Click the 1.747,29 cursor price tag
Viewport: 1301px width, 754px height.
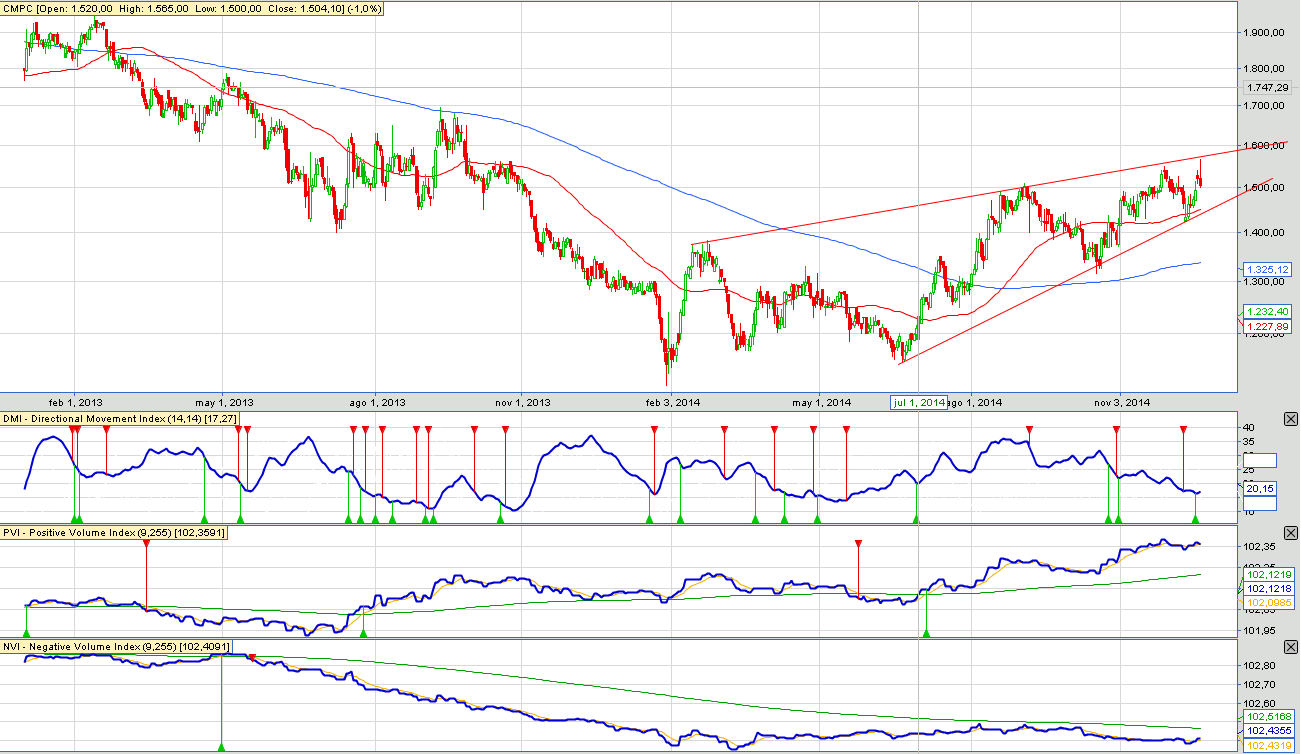[x=1266, y=88]
